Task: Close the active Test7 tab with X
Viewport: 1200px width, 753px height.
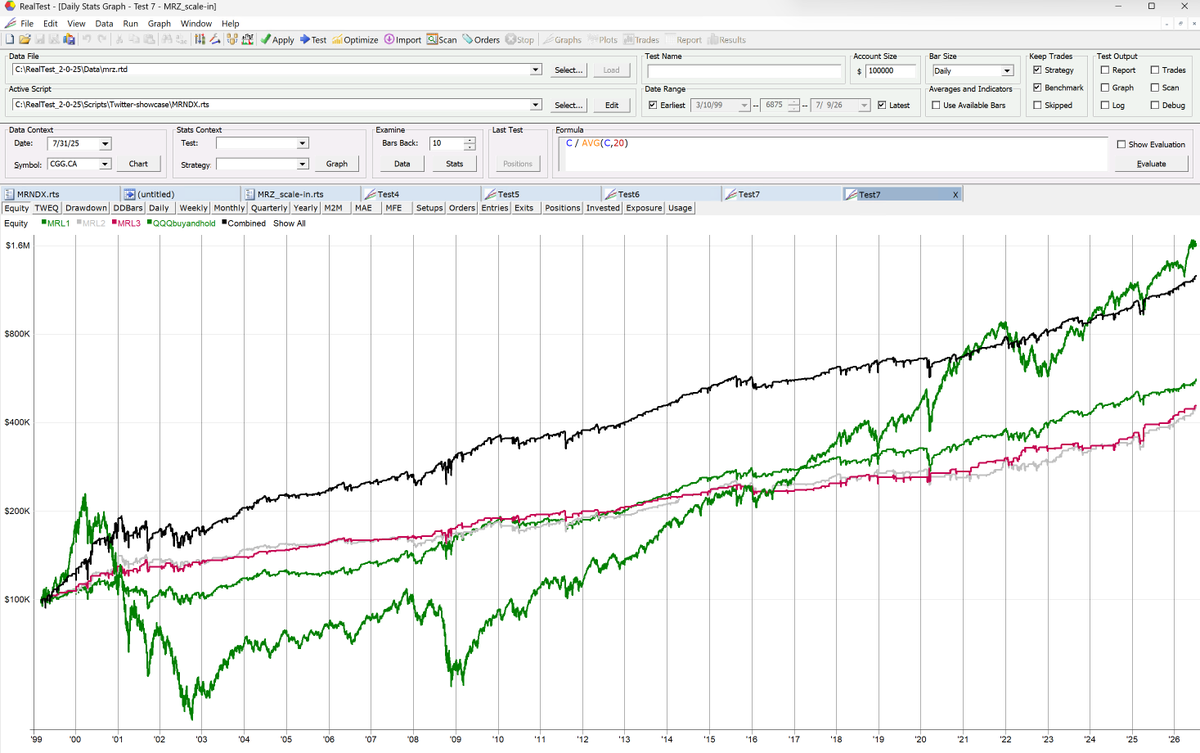Action: tap(954, 194)
